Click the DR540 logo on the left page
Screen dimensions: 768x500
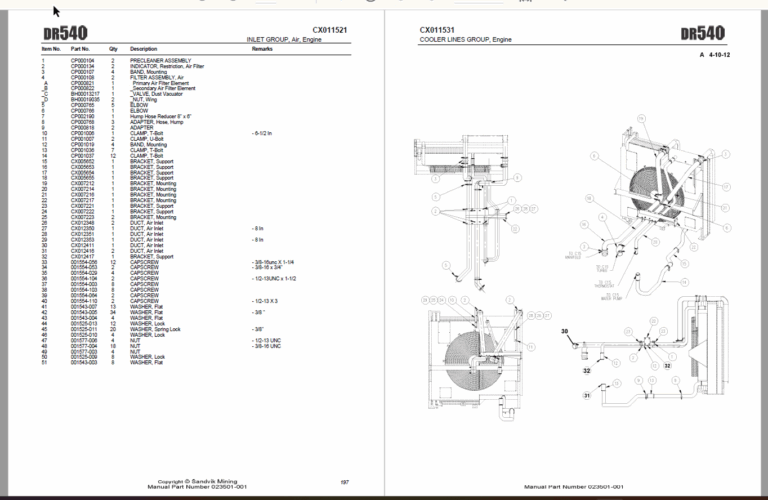65,33
